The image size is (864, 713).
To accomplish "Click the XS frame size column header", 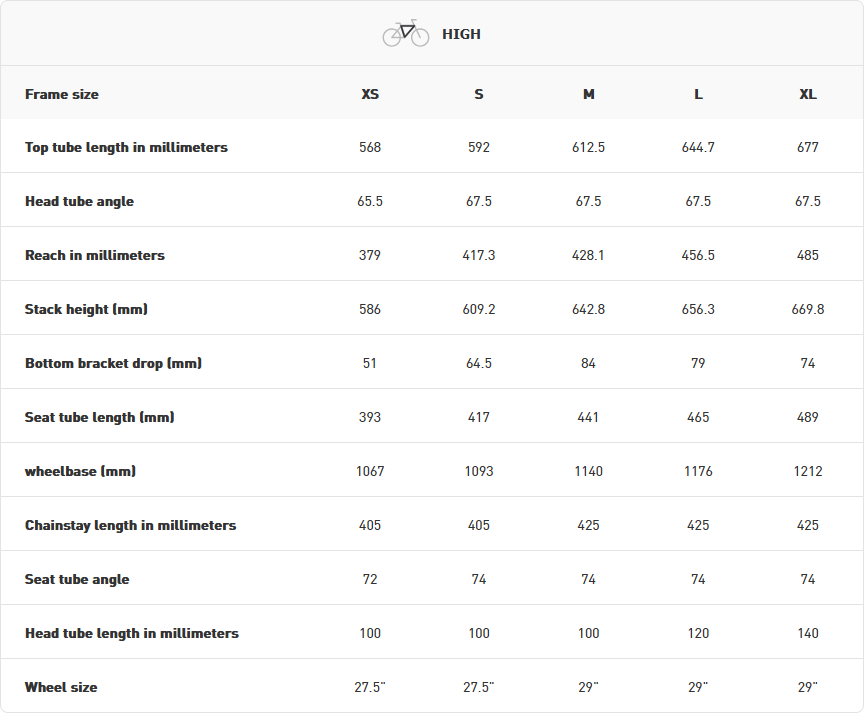I will [x=370, y=94].
